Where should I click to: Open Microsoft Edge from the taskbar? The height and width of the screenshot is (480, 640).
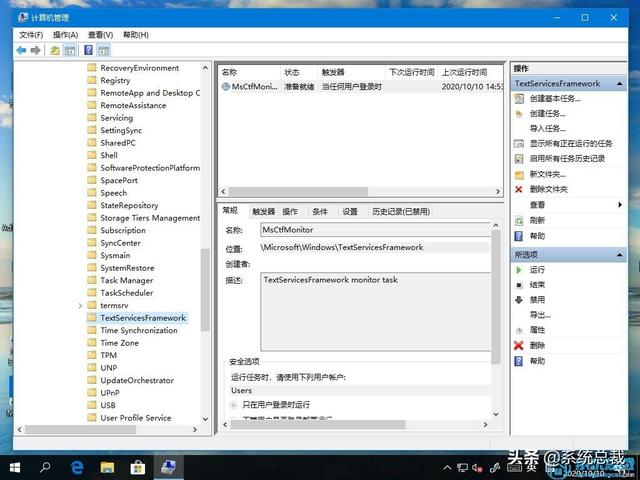point(77,467)
